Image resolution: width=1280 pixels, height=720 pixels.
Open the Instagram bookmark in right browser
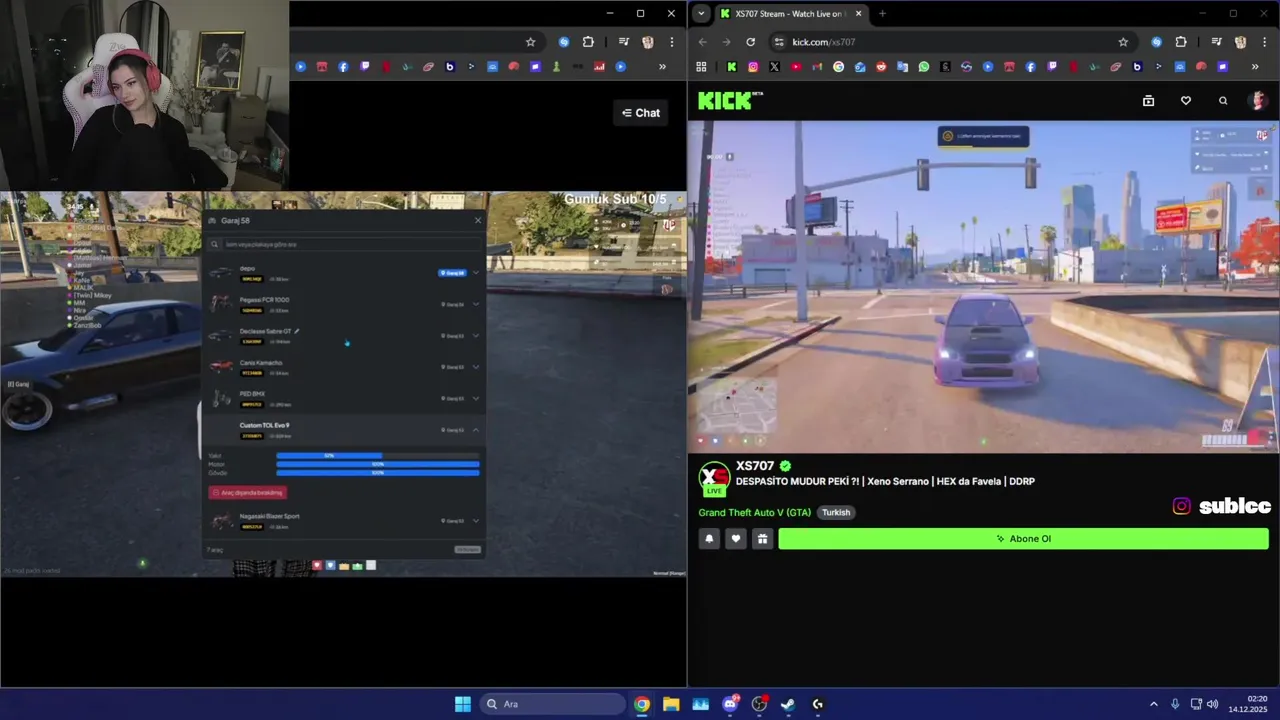click(753, 67)
